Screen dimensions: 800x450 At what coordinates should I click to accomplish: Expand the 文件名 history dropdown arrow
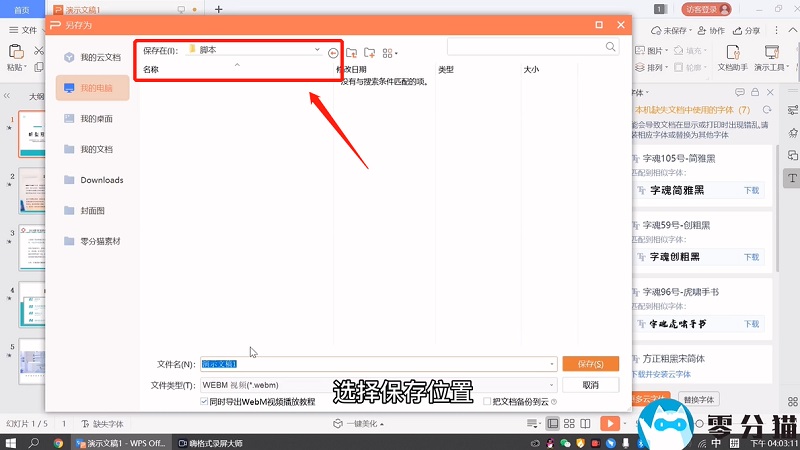(550, 364)
